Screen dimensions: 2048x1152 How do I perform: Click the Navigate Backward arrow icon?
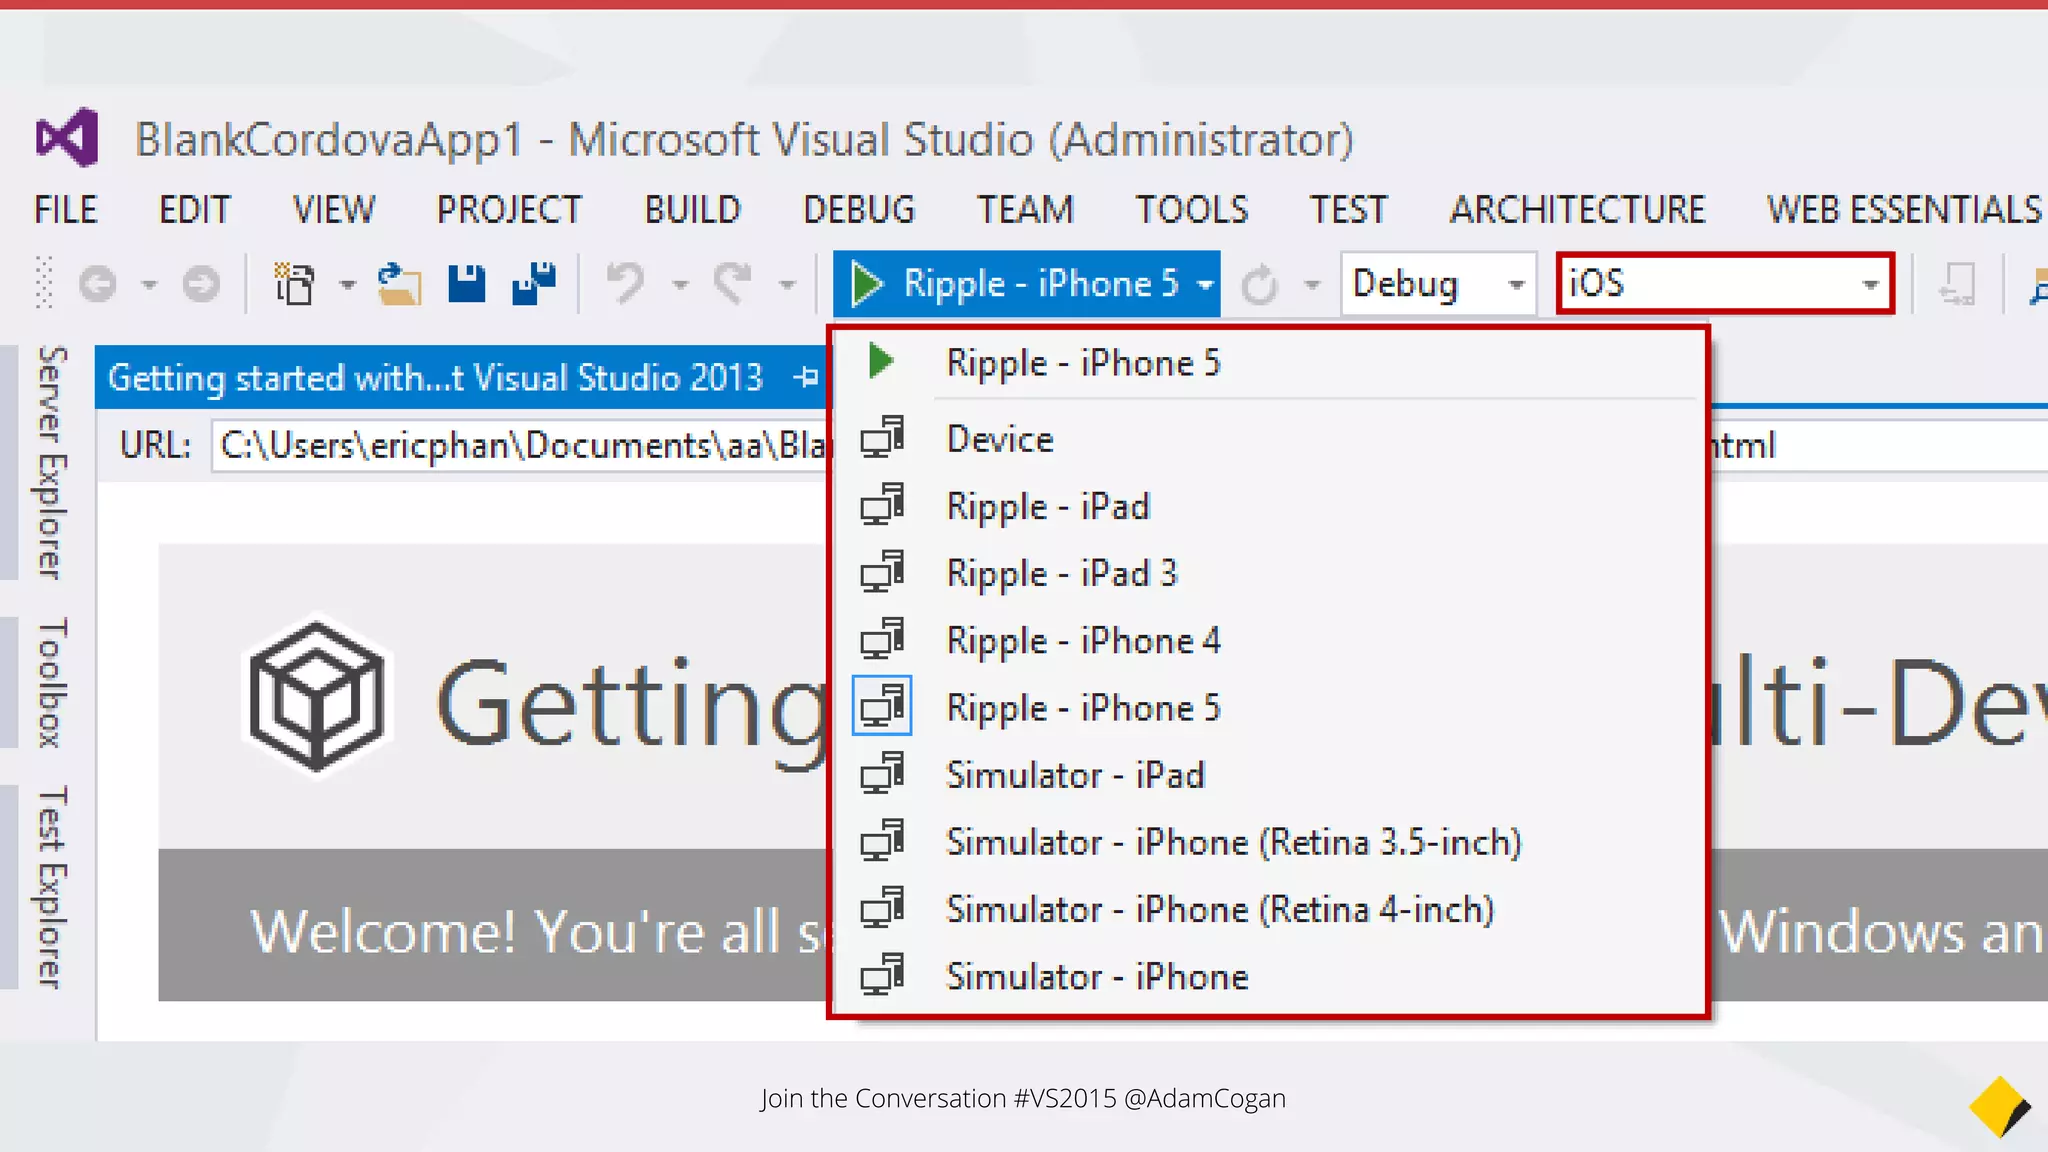pos(98,285)
